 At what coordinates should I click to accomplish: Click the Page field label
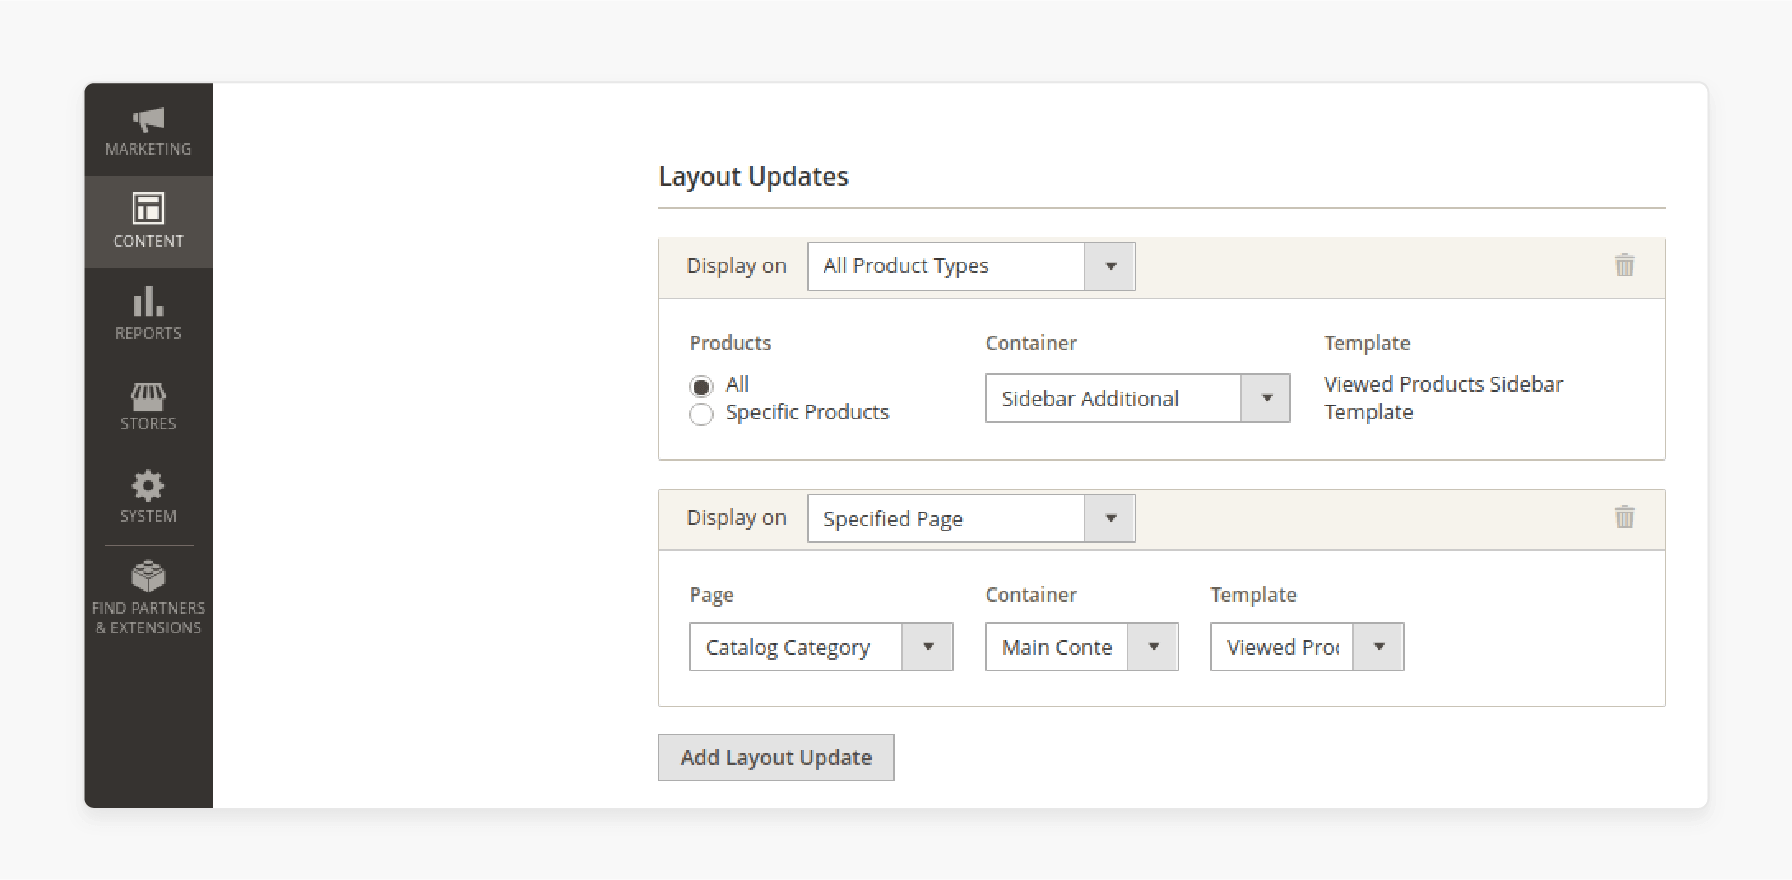711,595
